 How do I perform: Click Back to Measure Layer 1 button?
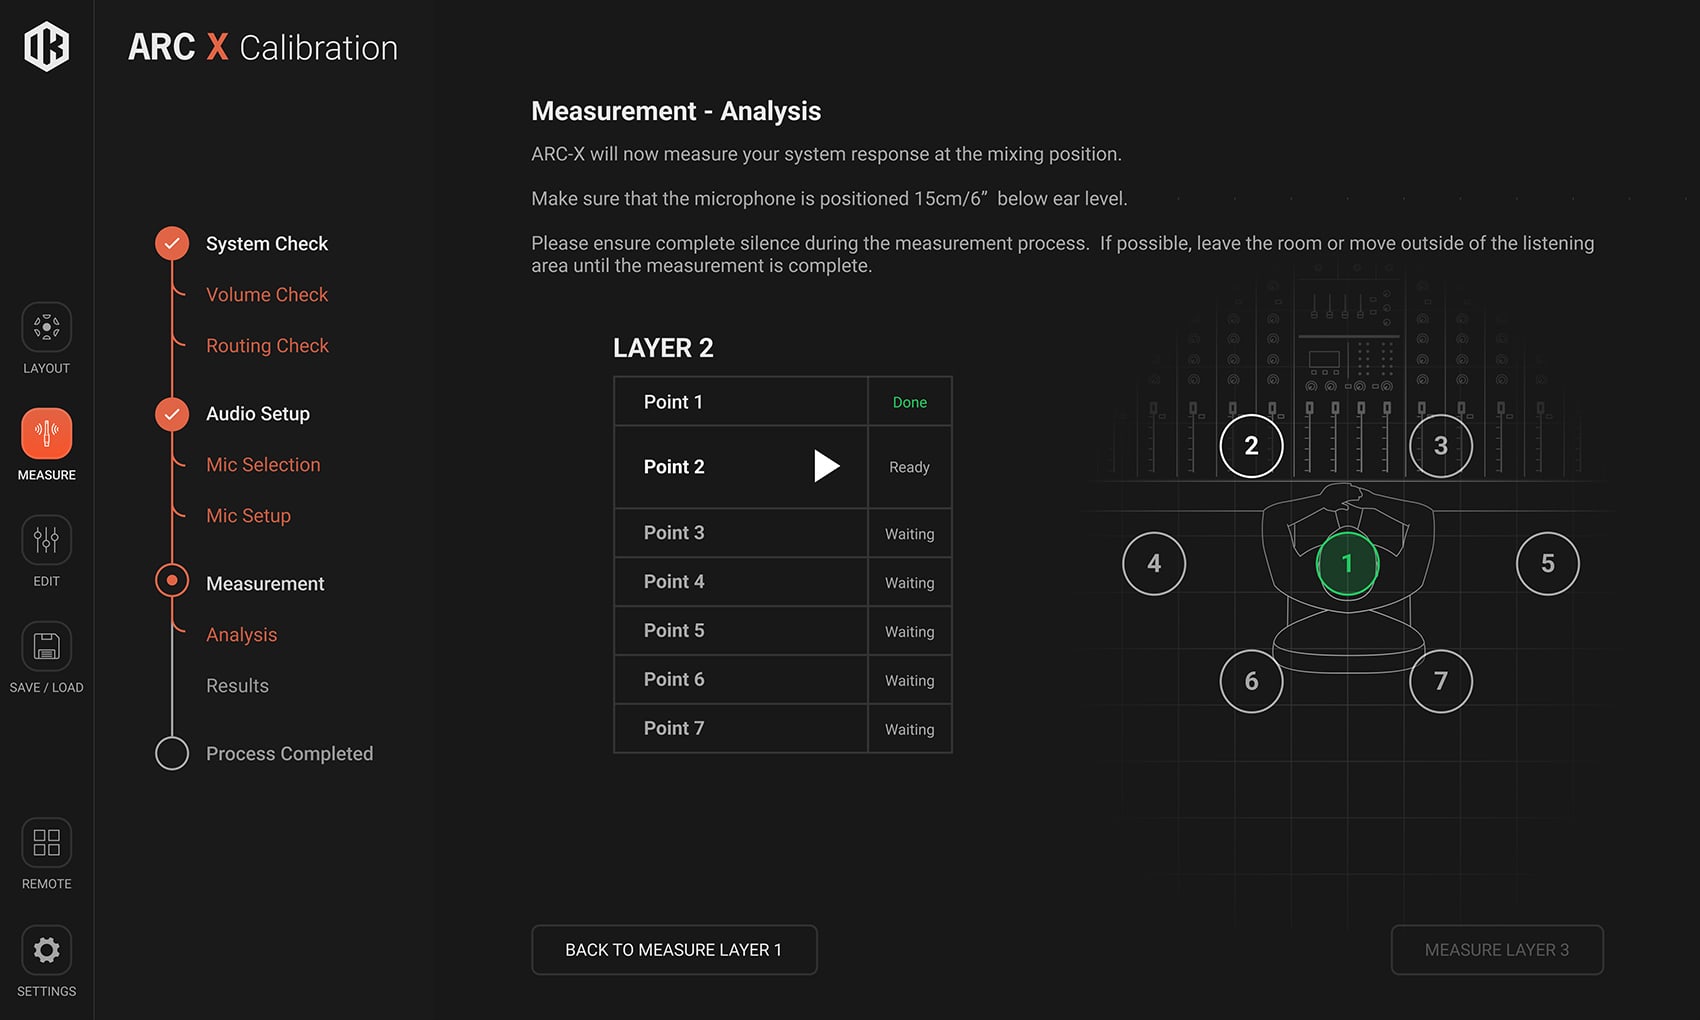[674, 950]
